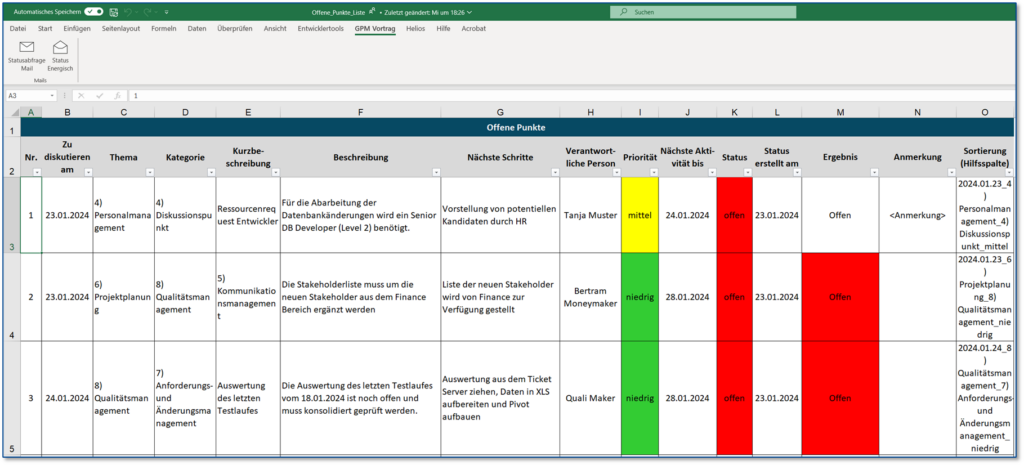Select the Bertram Moneymaker cell
This screenshot has width=1024, height=465.
tap(590, 297)
